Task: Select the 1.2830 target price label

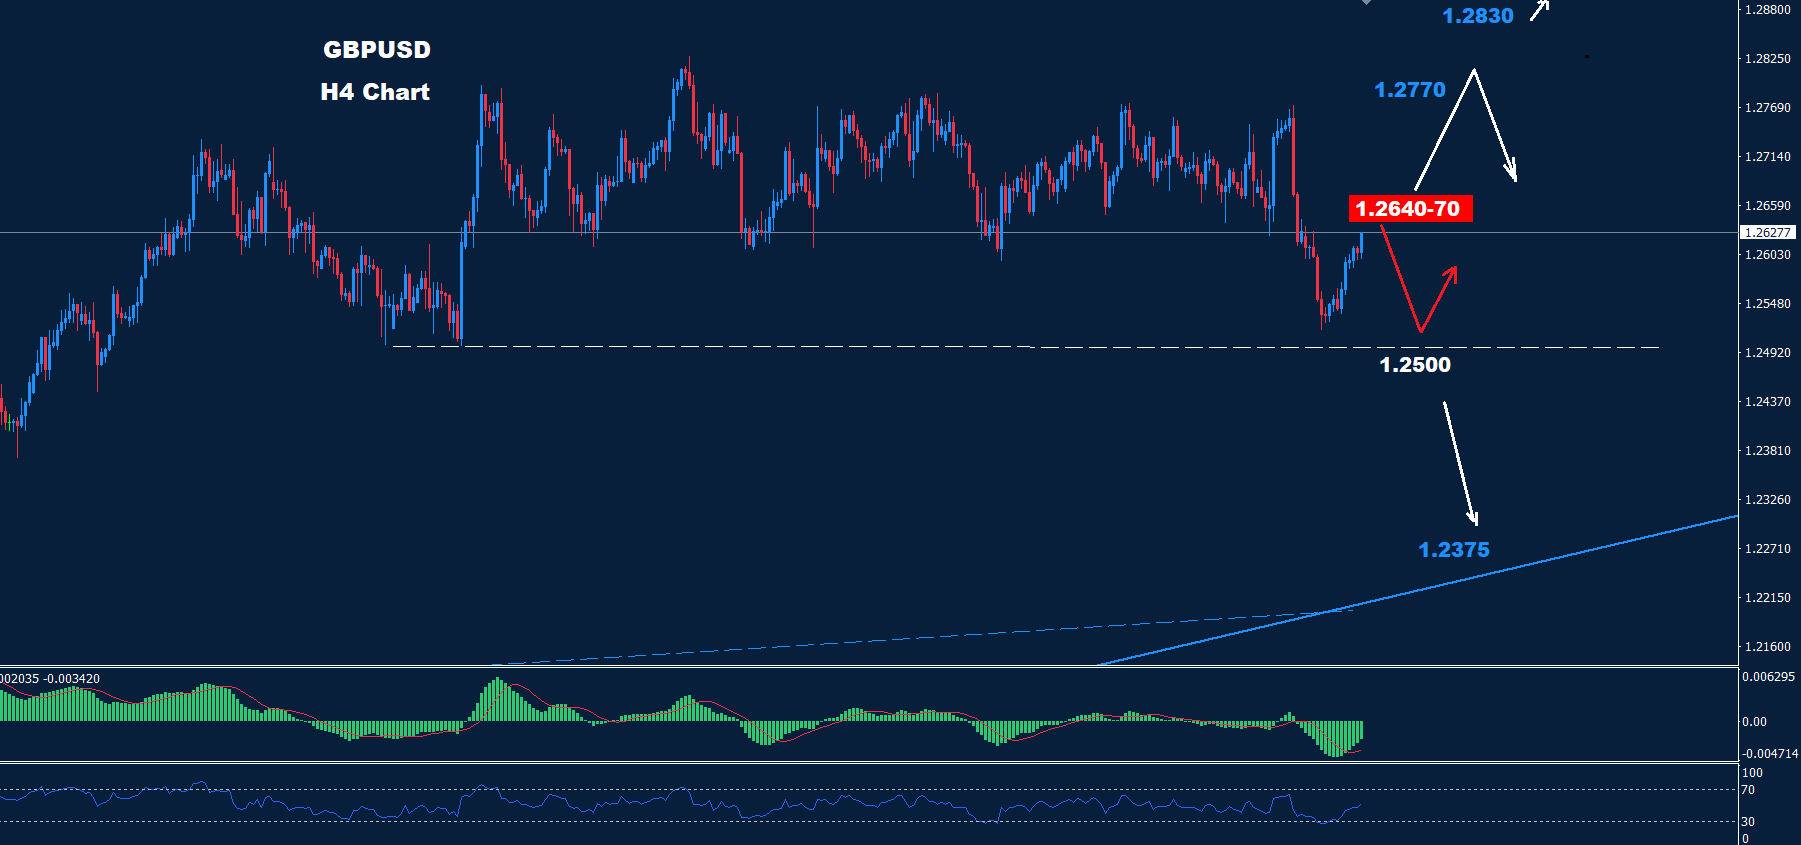Action: click(1477, 16)
